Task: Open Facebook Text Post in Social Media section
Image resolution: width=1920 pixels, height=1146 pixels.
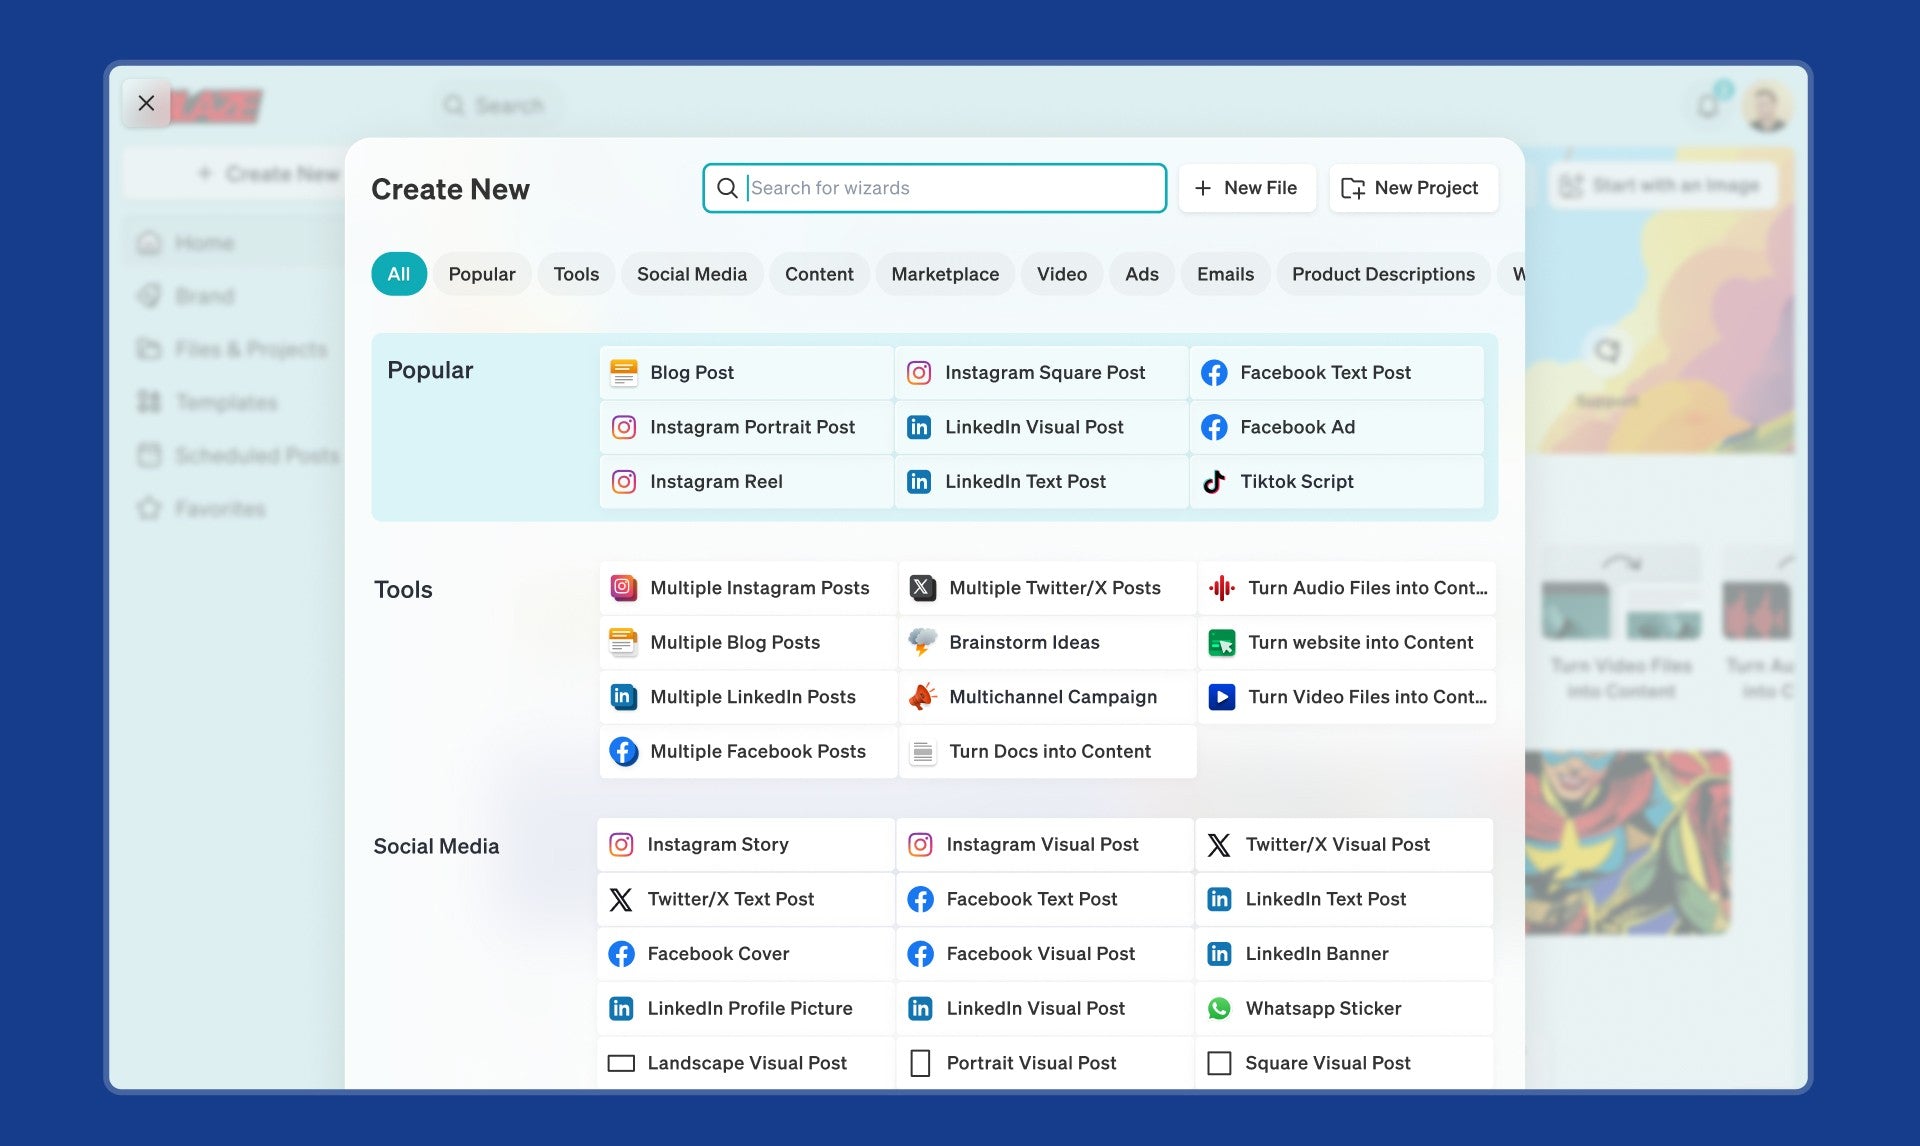Action: [1044, 899]
